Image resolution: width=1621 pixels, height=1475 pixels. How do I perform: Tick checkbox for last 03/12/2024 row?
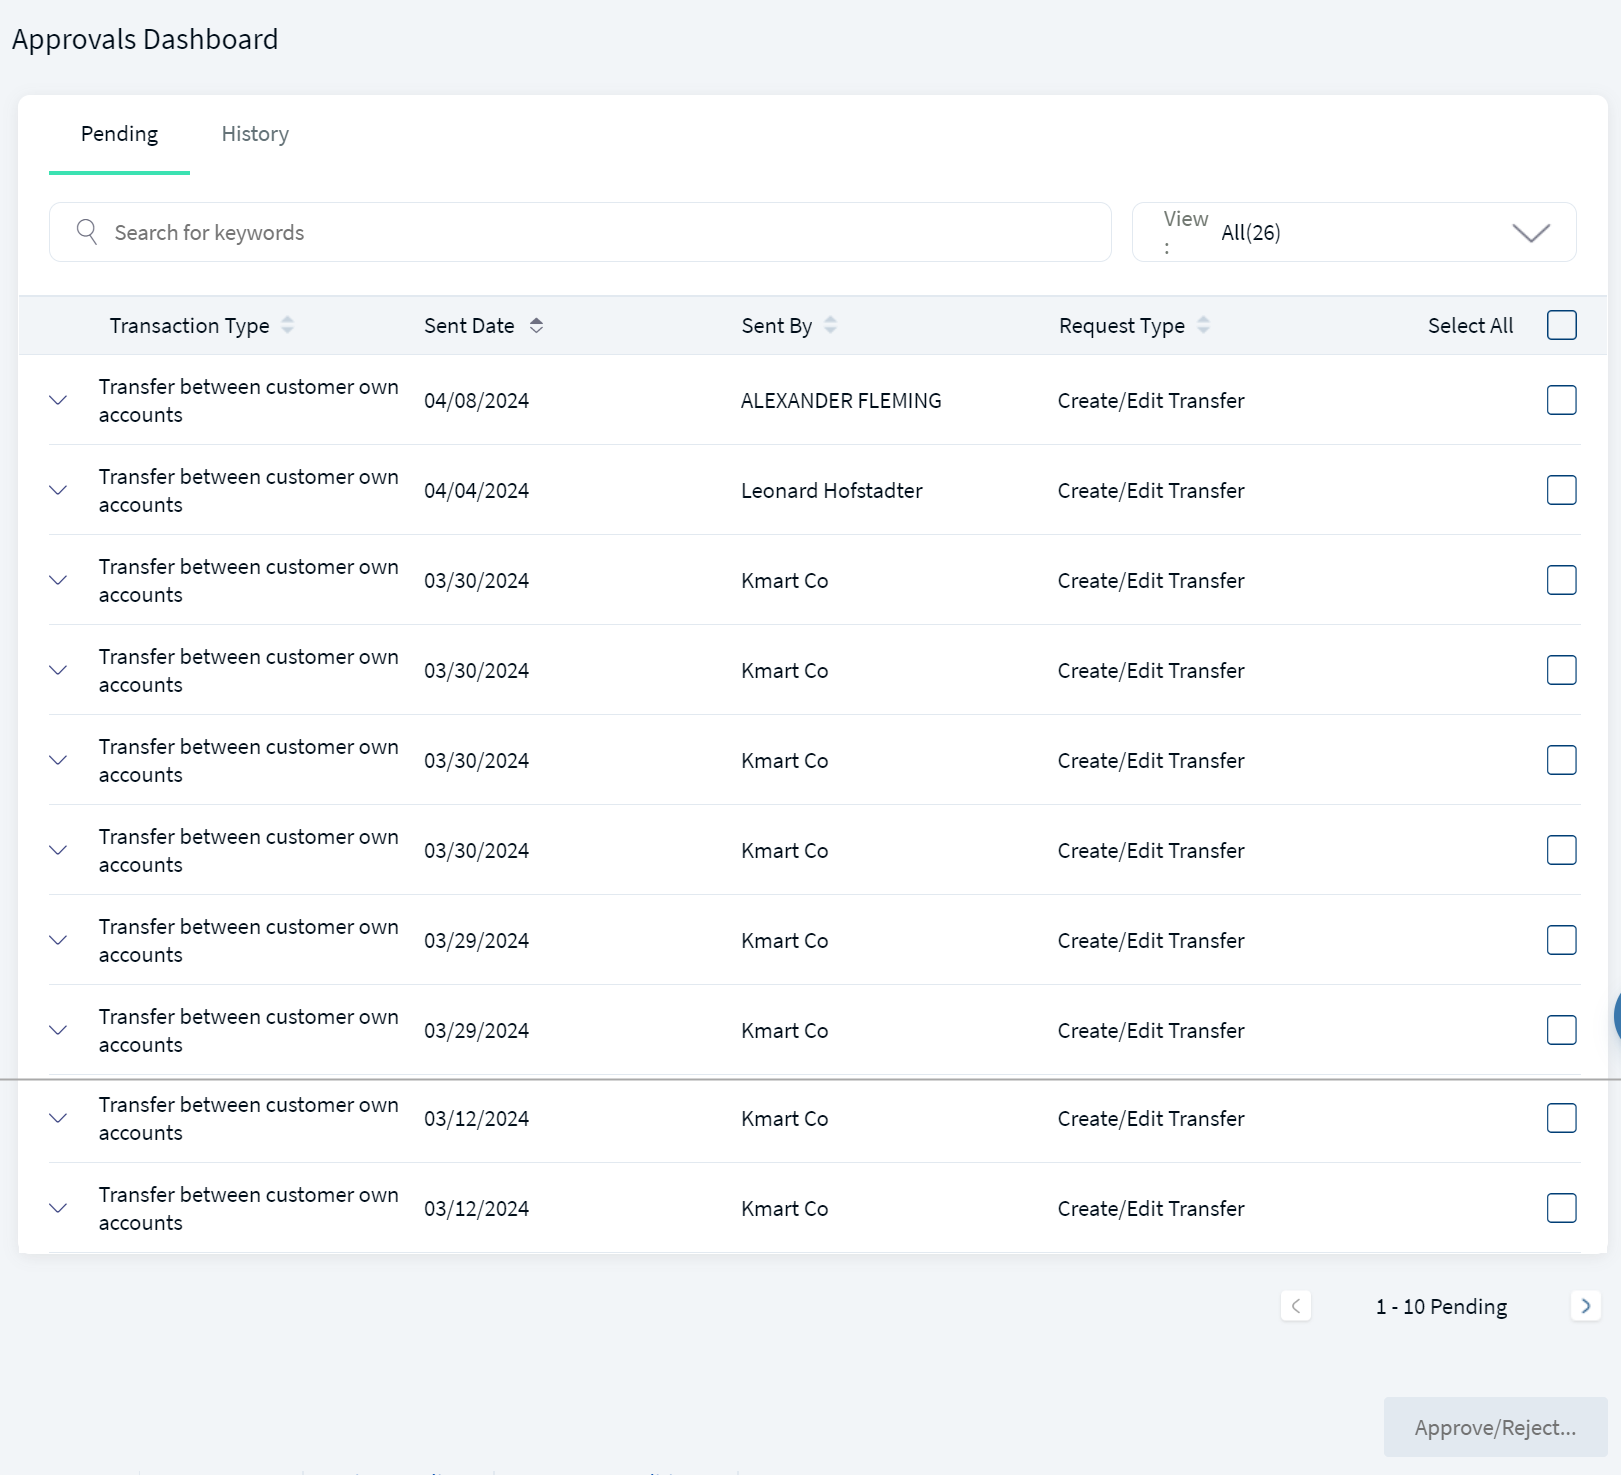click(x=1562, y=1208)
